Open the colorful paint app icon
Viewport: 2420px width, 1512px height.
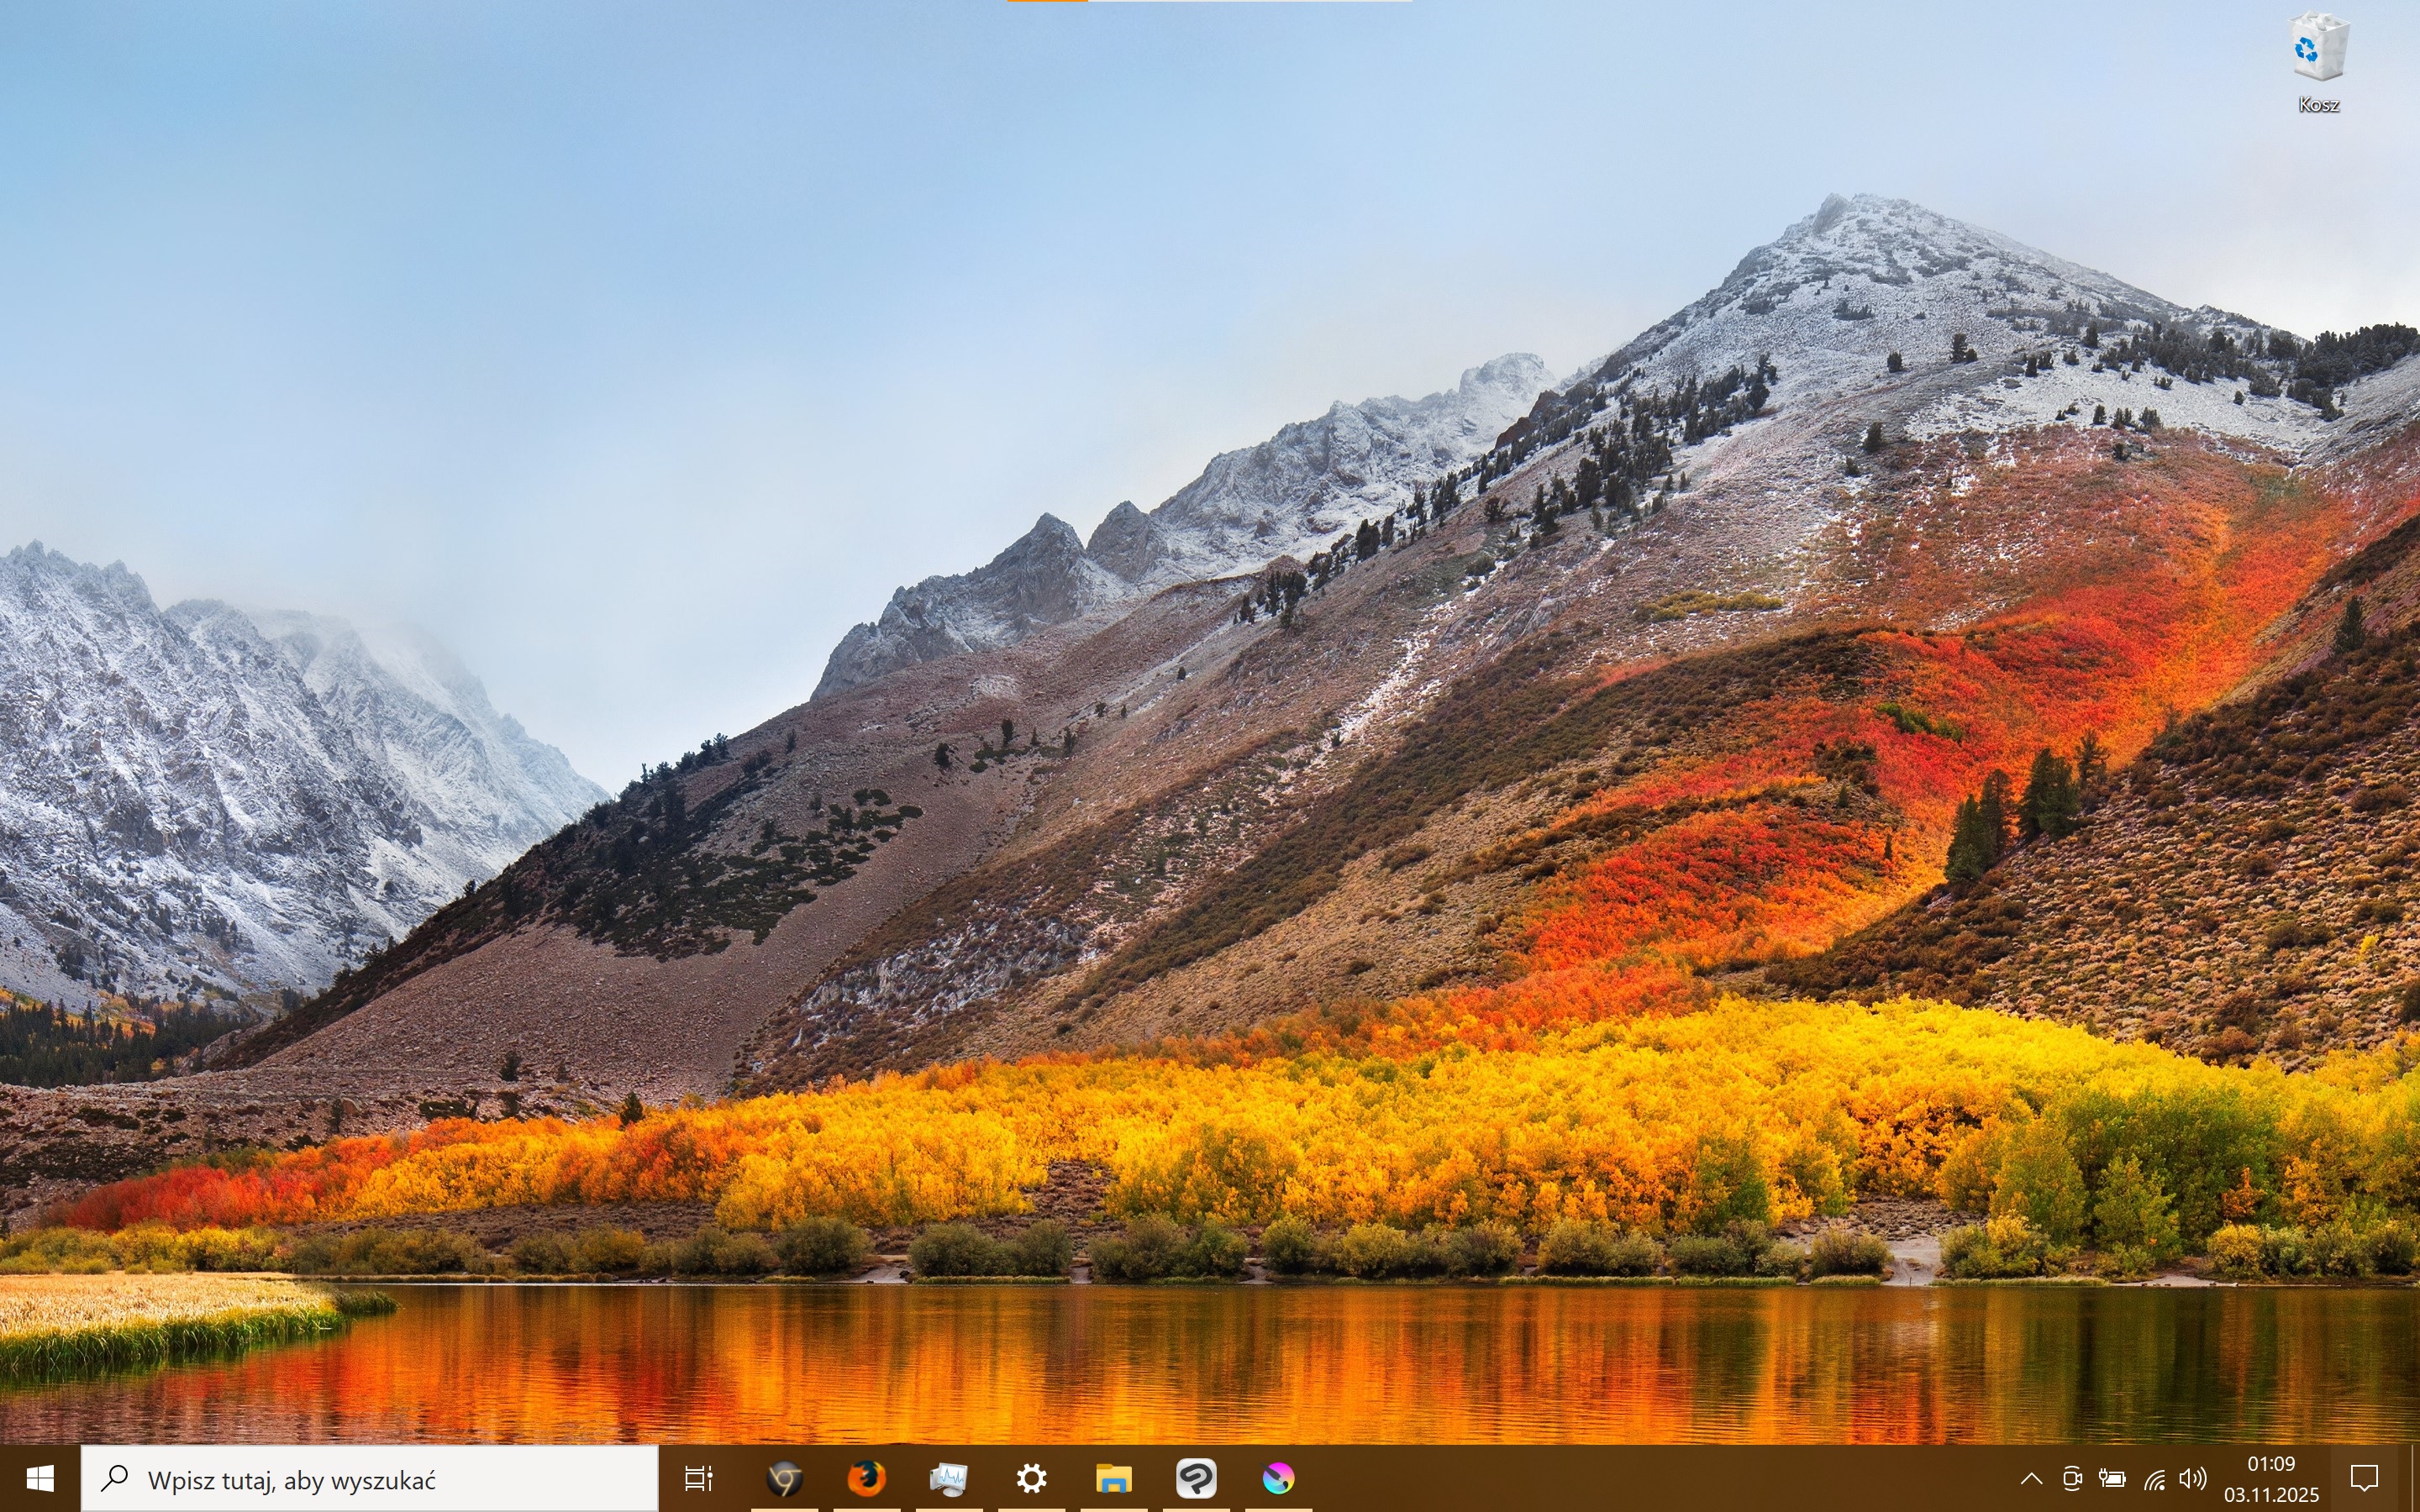pyautogui.click(x=1278, y=1478)
